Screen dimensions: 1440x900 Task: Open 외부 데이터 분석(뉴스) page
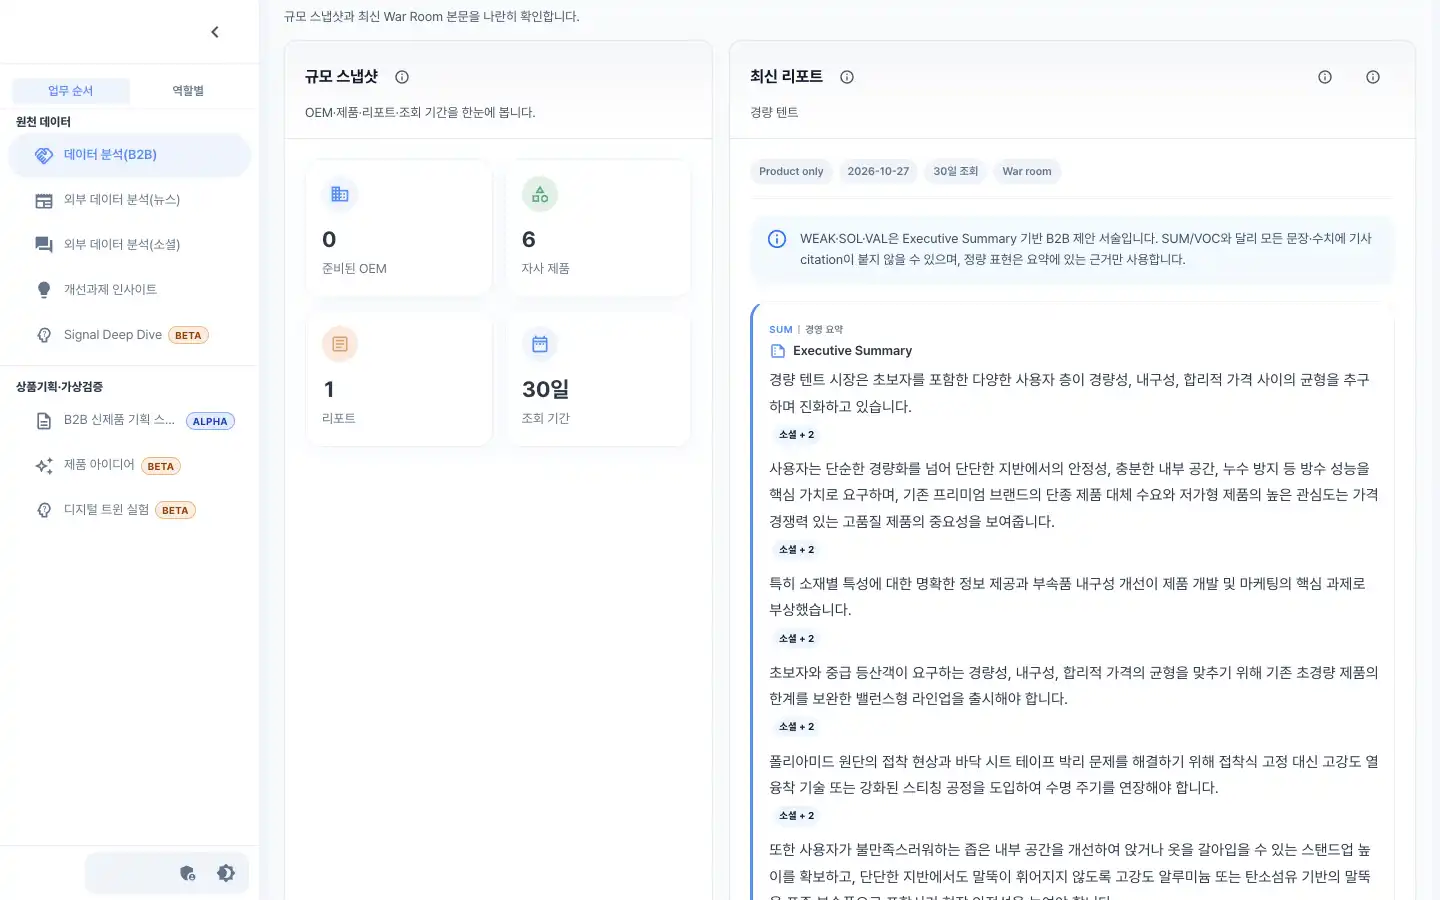click(130, 200)
